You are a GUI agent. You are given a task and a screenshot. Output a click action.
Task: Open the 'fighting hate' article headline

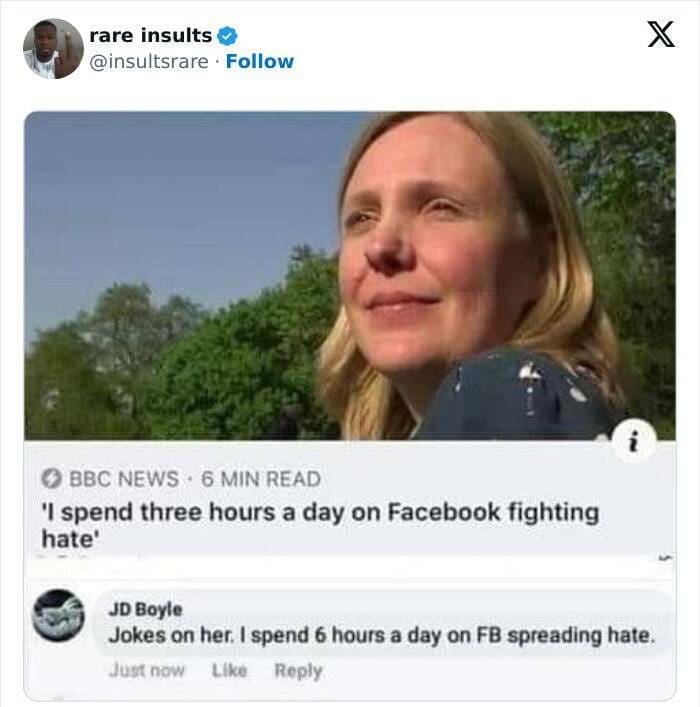point(319,525)
